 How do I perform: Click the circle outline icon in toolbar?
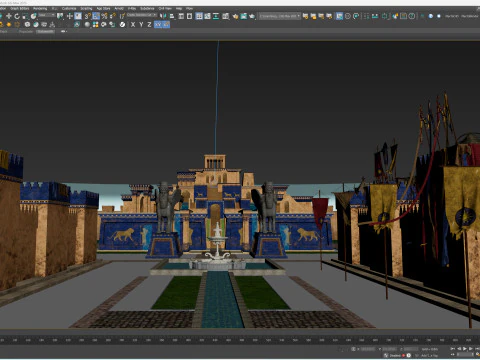point(348,16)
